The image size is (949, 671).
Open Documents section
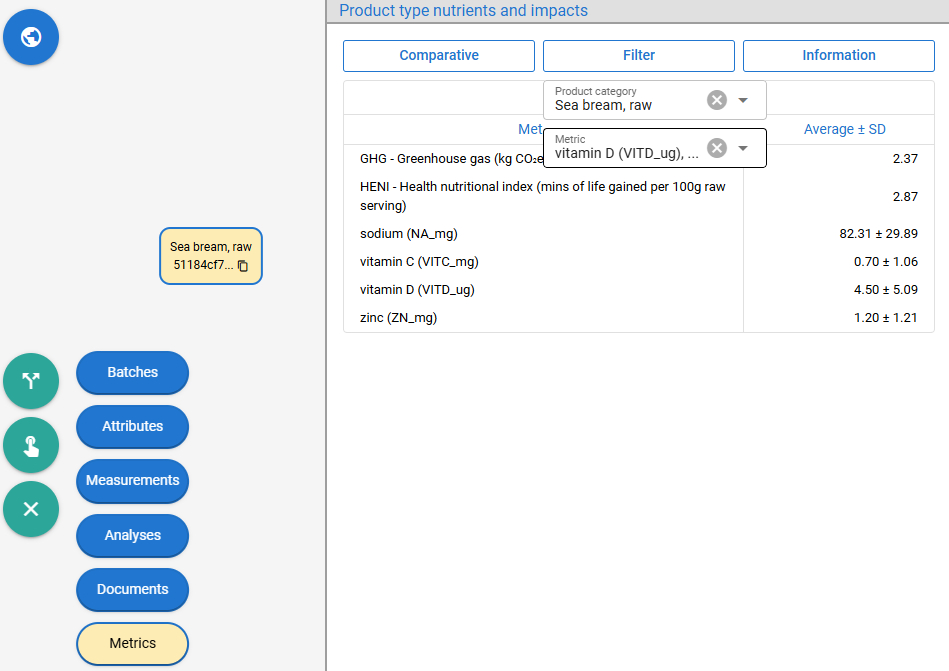(133, 589)
